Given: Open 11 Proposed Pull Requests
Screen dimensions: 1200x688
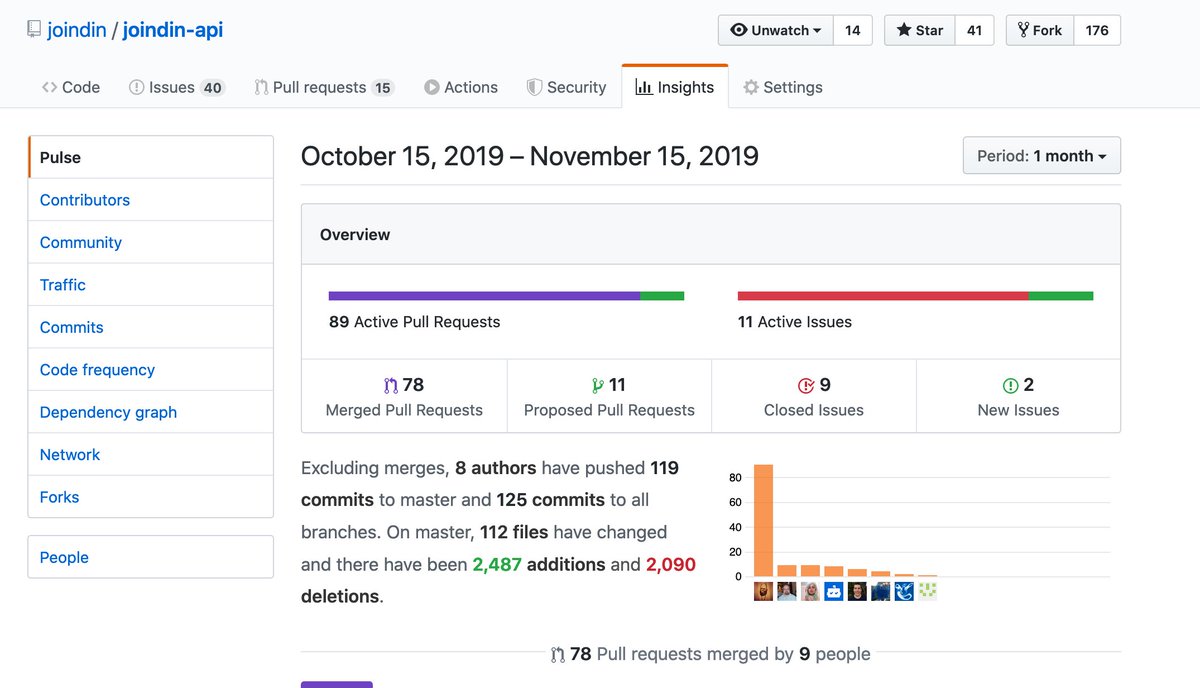Looking at the screenshot, I should pyautogui.click(x=609, y=396).
